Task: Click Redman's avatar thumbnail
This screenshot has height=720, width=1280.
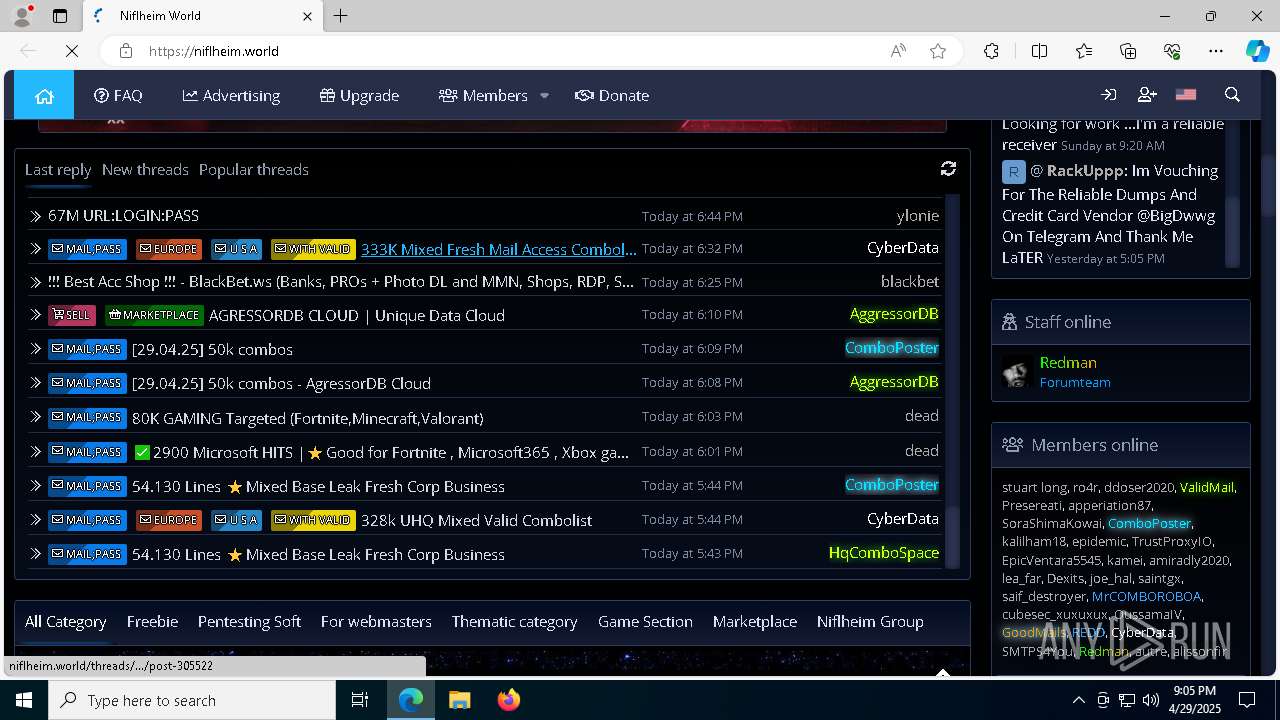Action: click(1017, 372)
